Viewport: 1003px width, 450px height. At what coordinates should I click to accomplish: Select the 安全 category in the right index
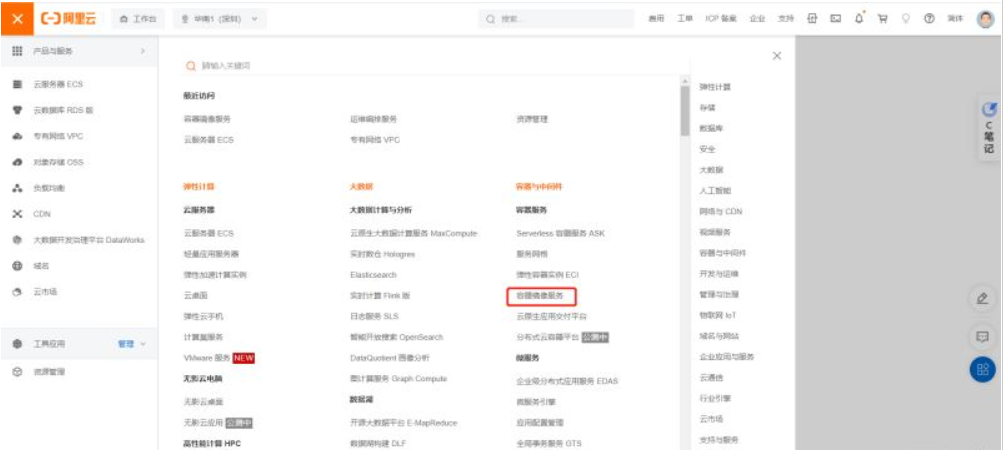pyautogui.click(x=707, y=149)
